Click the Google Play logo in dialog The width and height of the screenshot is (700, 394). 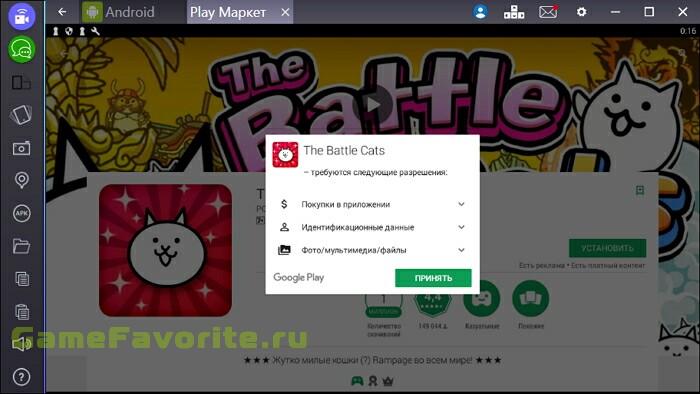click(299, 278)
